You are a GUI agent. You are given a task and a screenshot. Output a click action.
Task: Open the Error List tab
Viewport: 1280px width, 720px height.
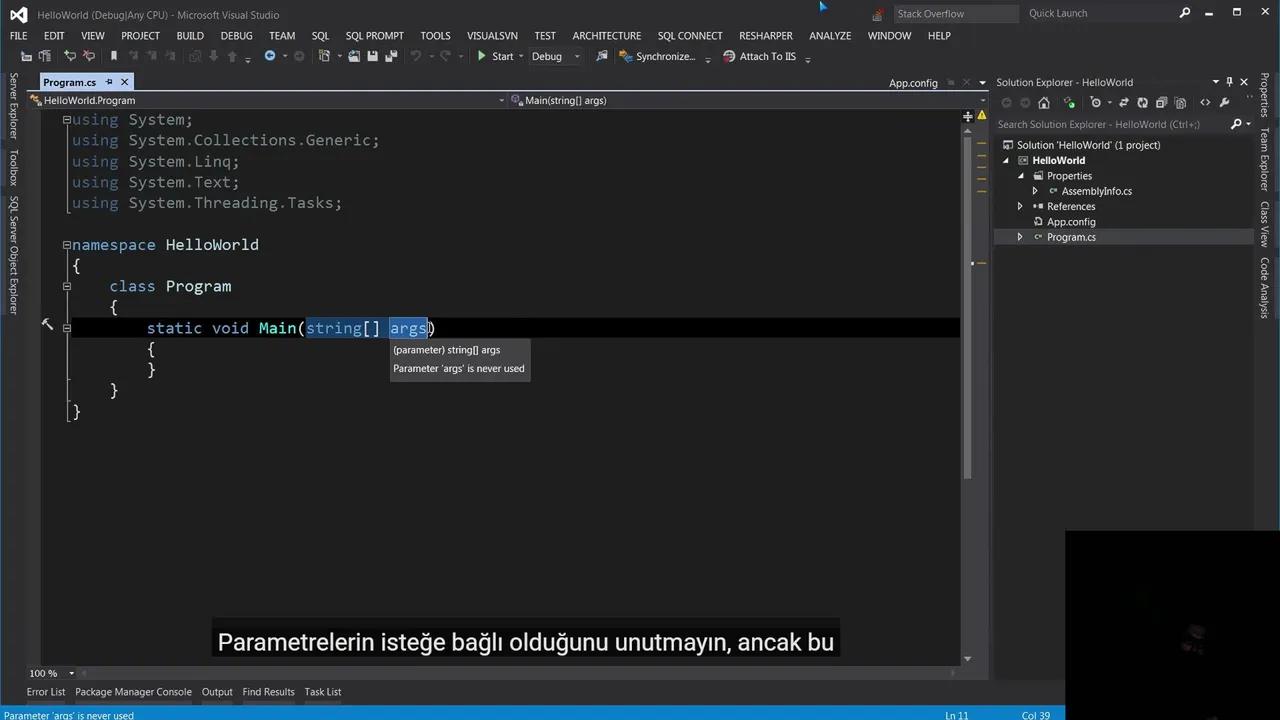(46, 692)
